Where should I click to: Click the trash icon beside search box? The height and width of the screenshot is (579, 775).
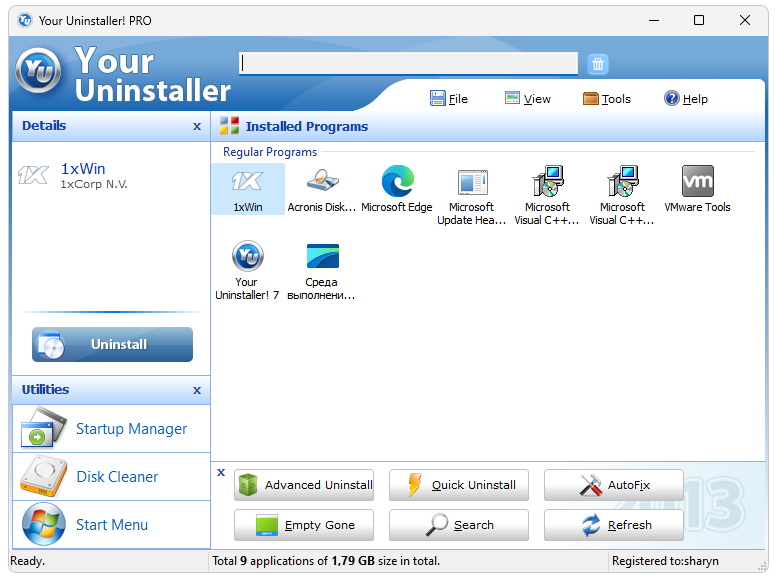(598, 64)
